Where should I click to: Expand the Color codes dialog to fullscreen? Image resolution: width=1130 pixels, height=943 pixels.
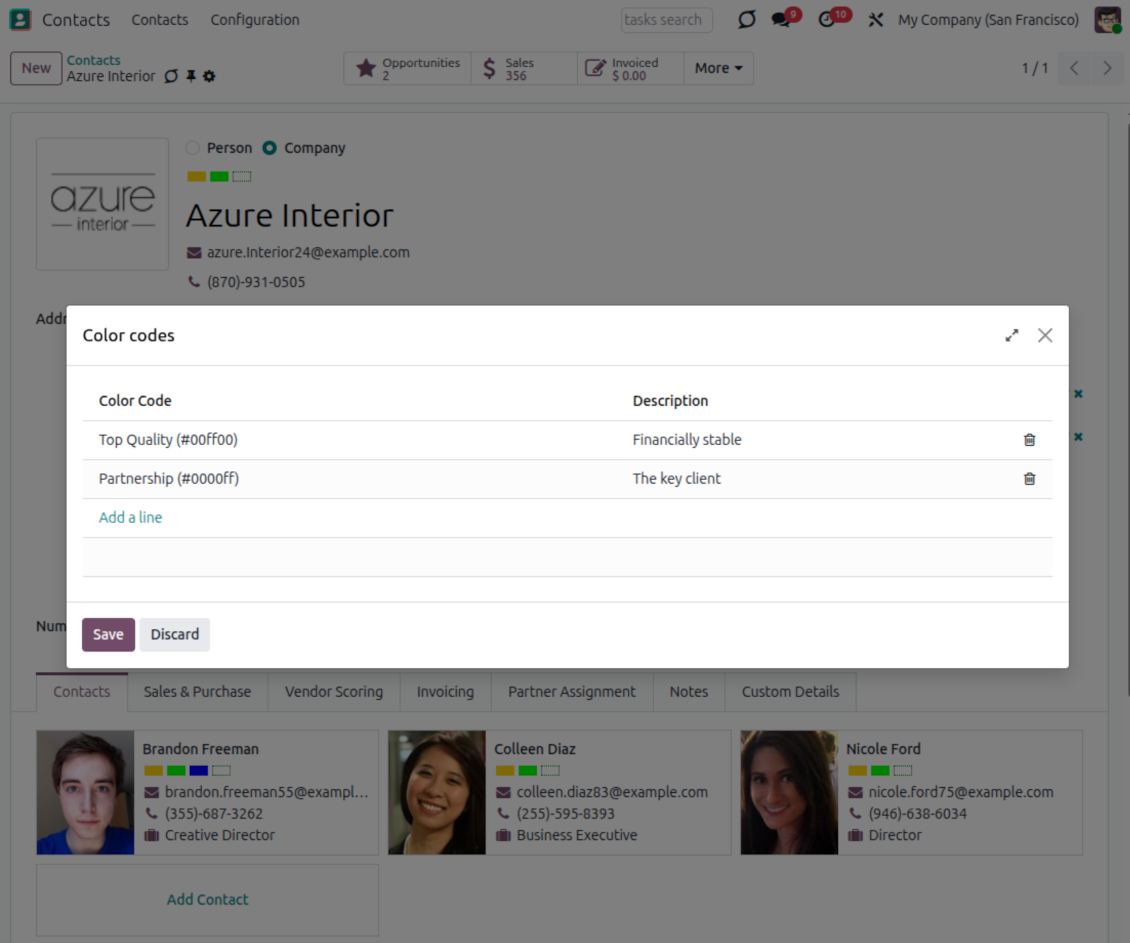(1012, 336)
